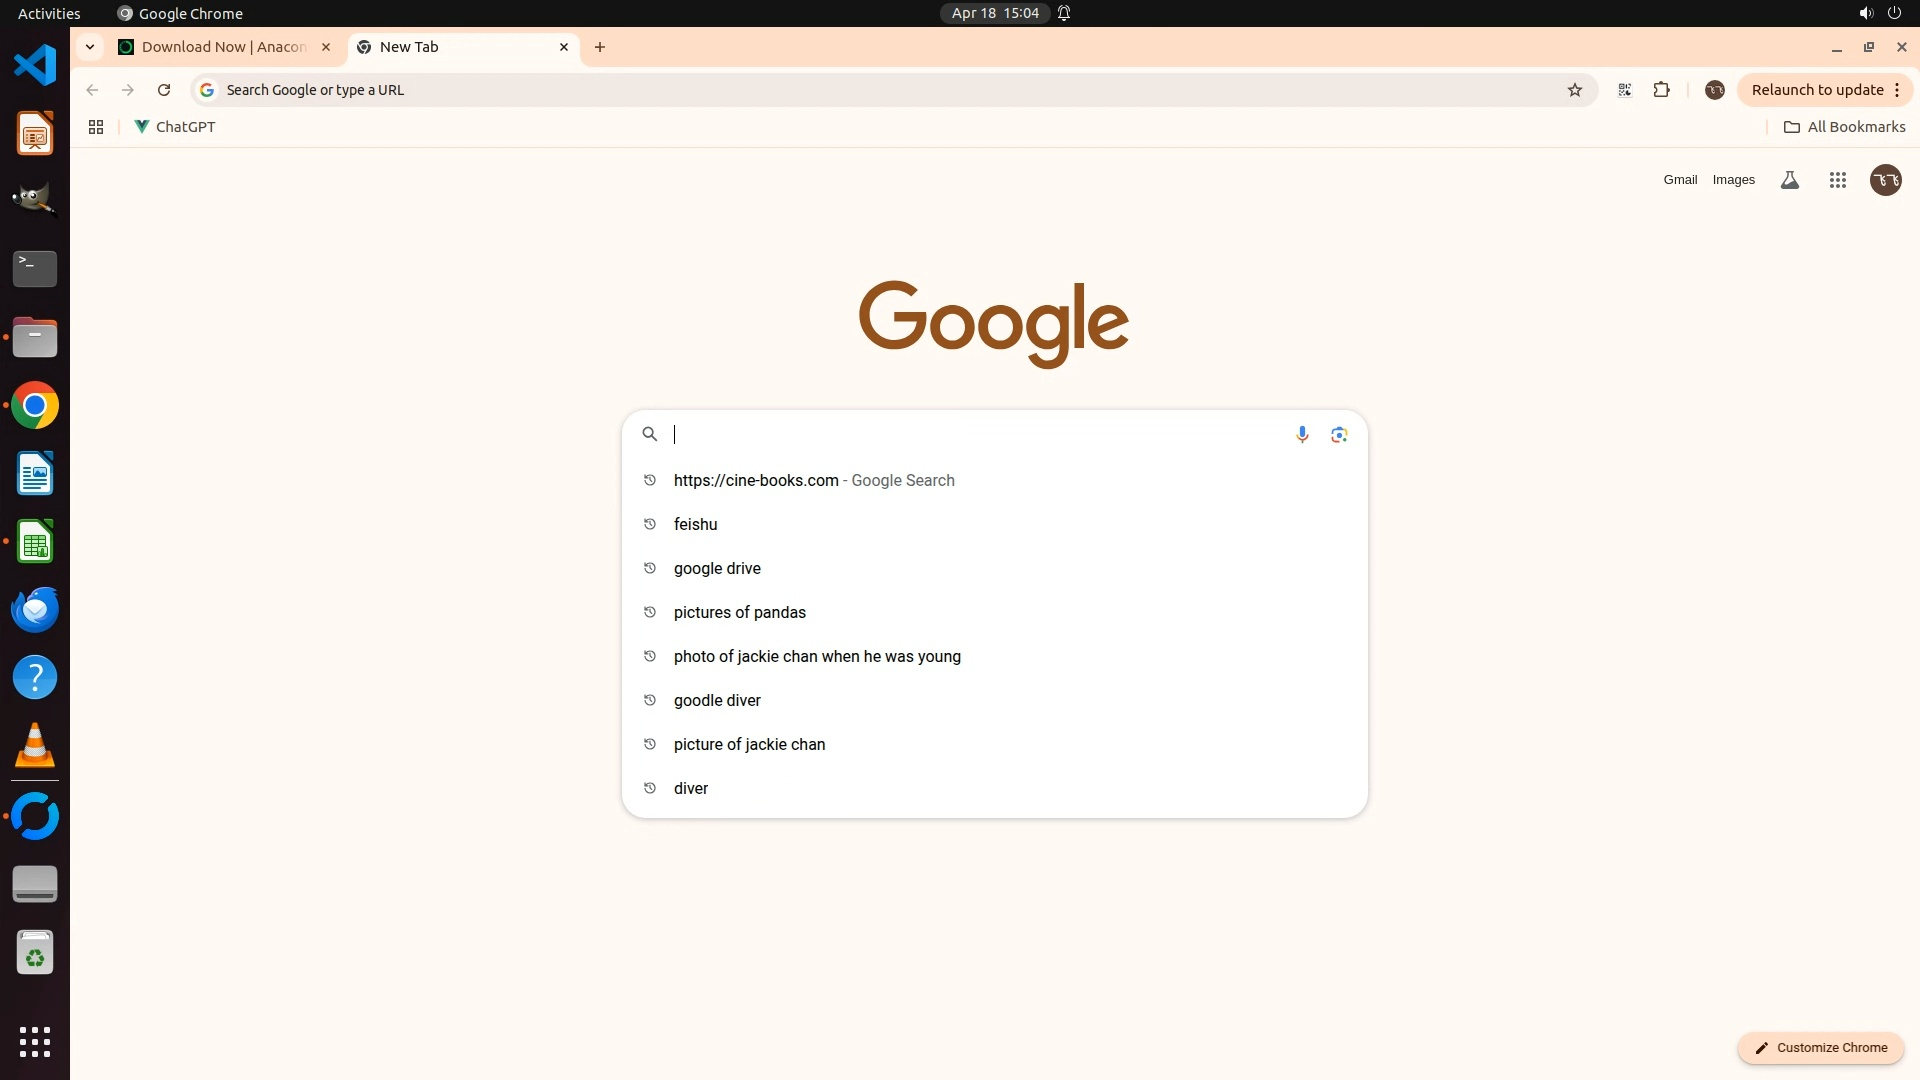Open Google Lens image search
This screenshot has width=1920, height=1080.
pyautogui.click(x=1339, y=434)
